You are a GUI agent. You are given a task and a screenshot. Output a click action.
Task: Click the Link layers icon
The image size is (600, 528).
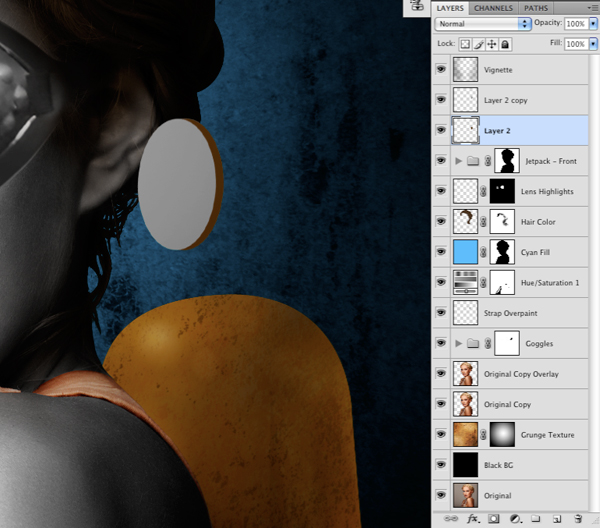point(450,519)
